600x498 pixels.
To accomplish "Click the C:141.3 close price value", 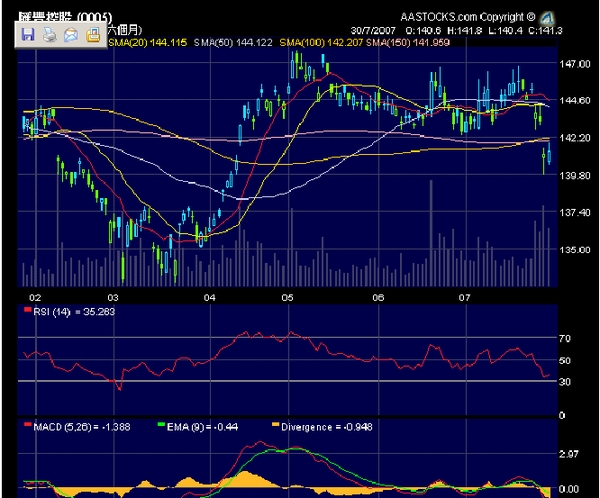I will point(545,31).
